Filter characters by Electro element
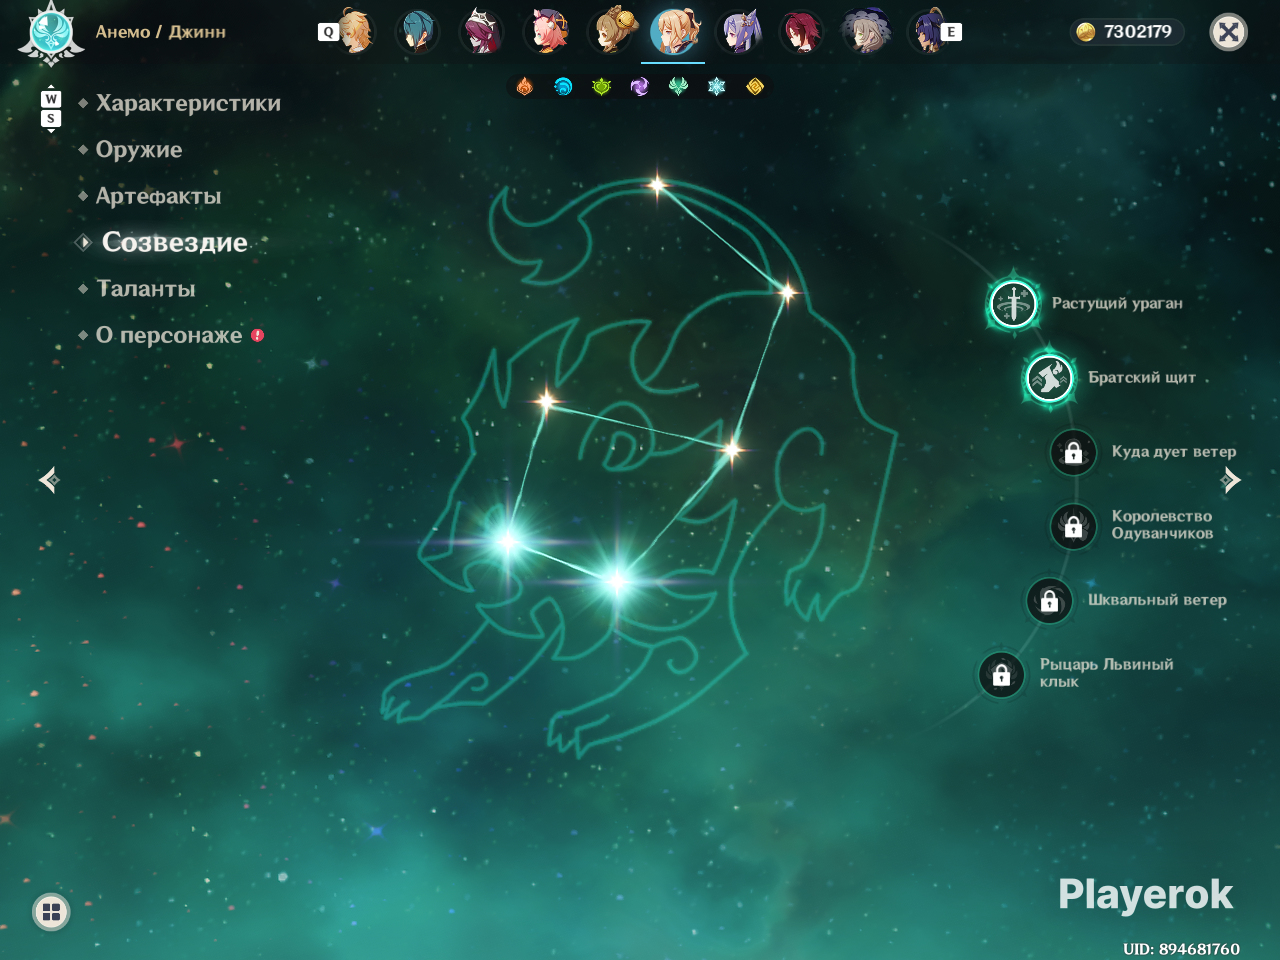1280x960 pixels. tap(640, 87)
